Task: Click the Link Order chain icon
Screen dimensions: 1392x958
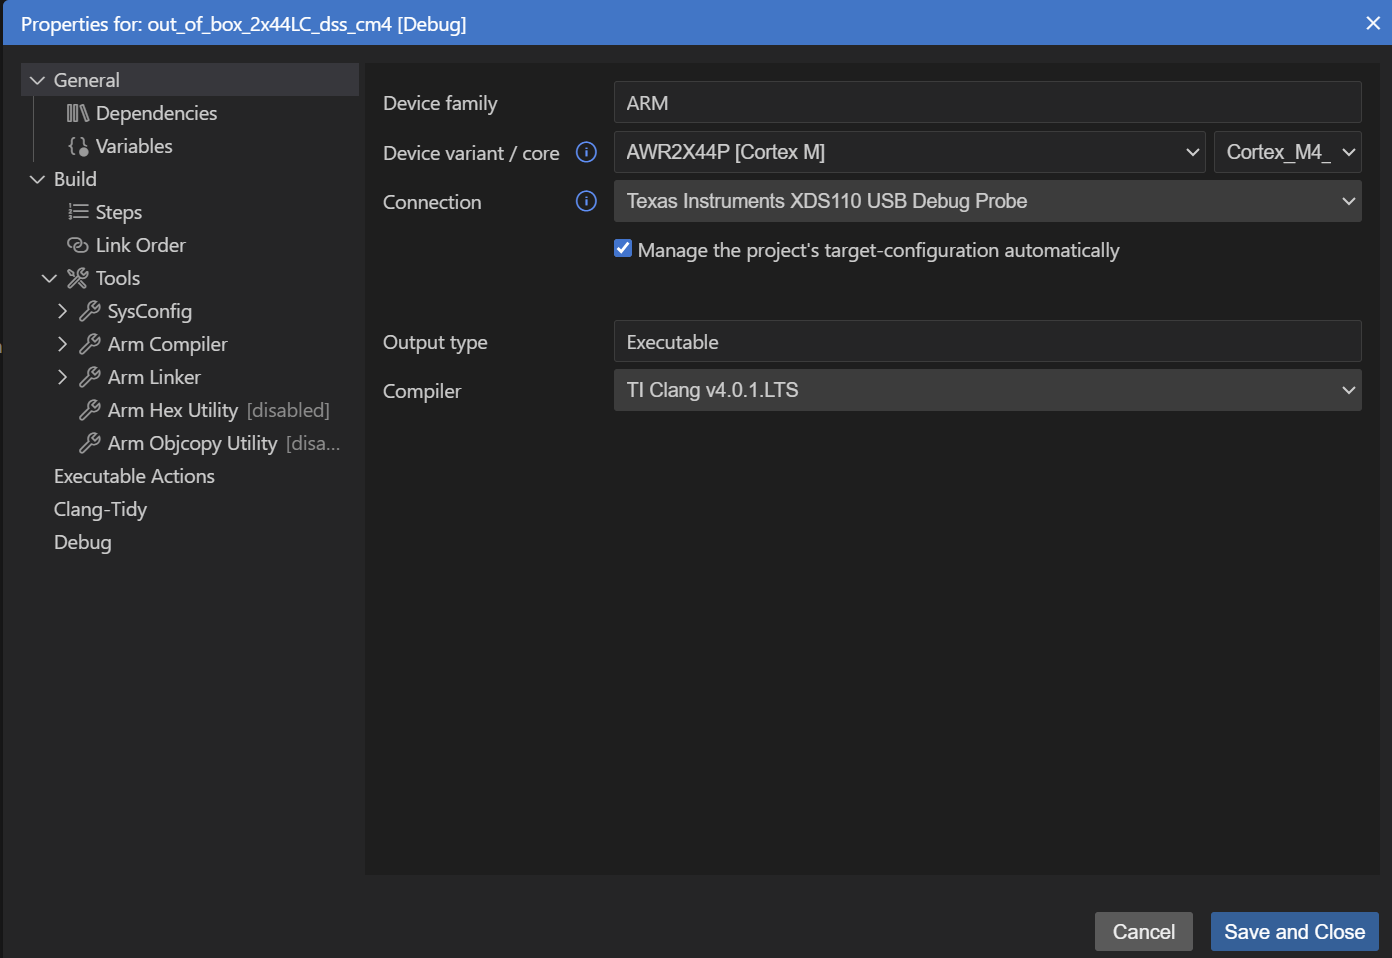Action: 78,245
